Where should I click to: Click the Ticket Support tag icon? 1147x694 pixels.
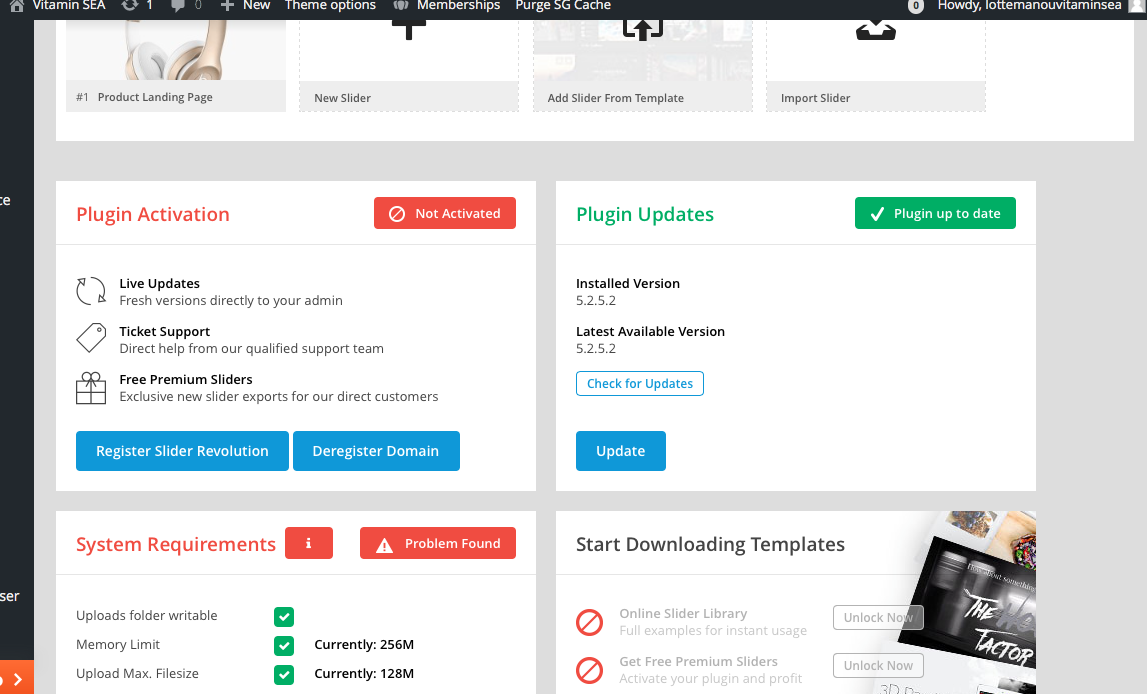pos(91,338)
